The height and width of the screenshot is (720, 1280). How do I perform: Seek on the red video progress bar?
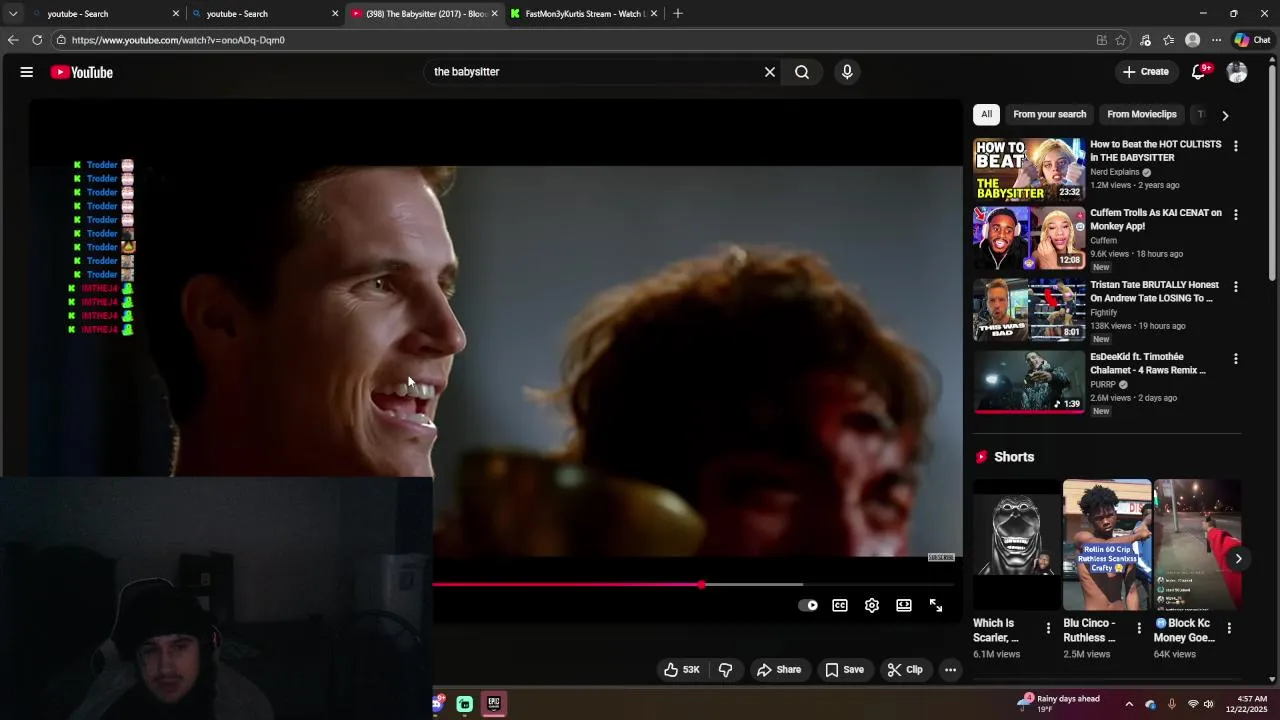(567, 584)
